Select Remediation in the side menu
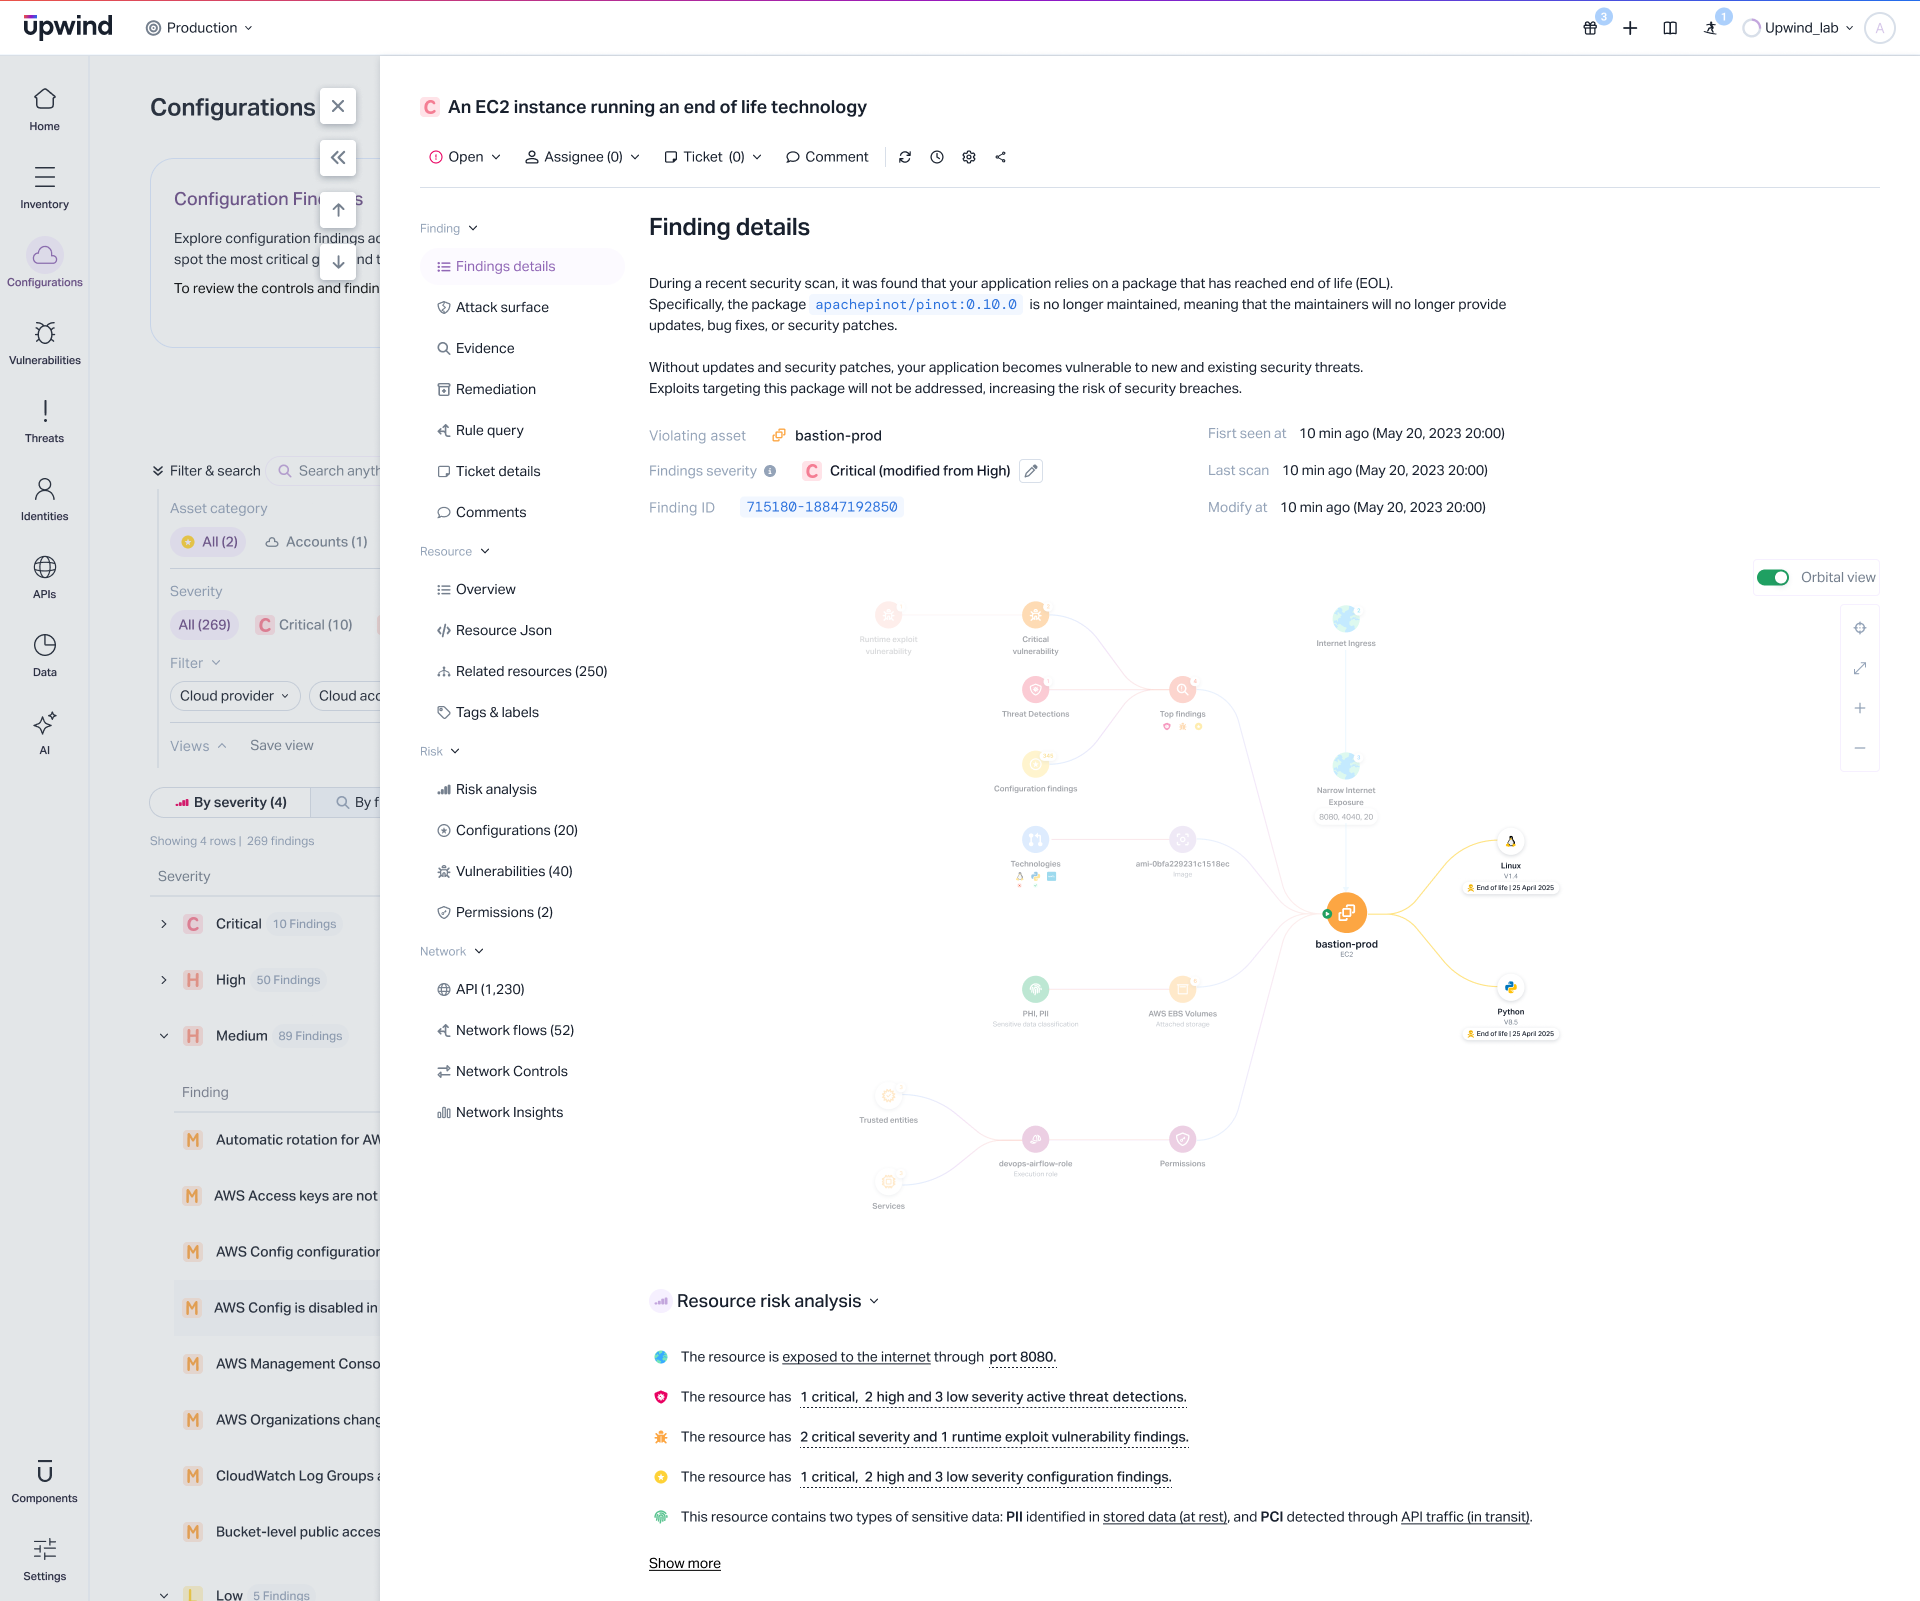 [495, 389]
